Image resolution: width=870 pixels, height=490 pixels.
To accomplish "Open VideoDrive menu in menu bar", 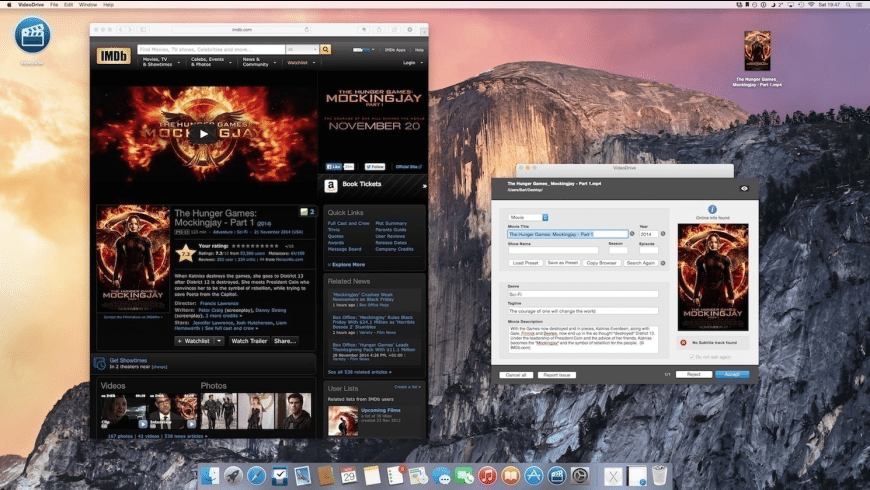I will tap(31, 4).
